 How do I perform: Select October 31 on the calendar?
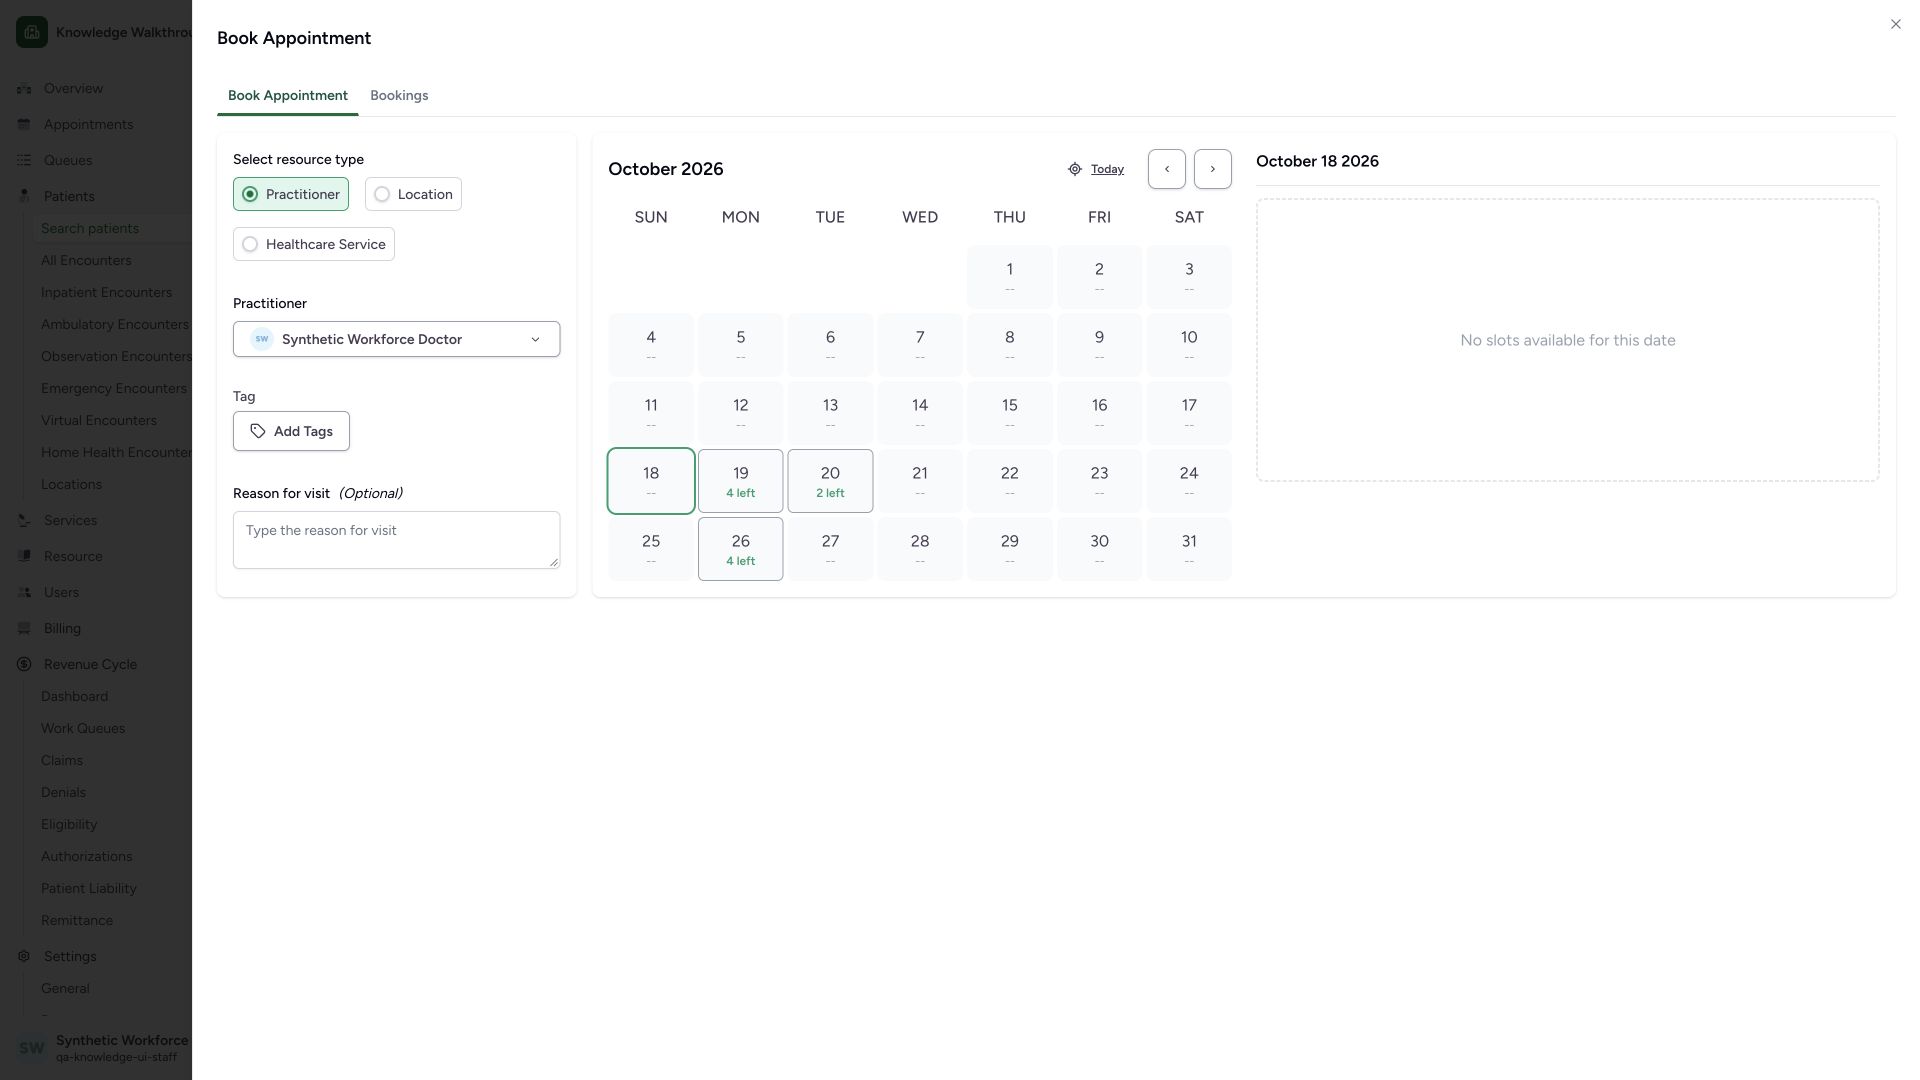tap(1189, 549)
